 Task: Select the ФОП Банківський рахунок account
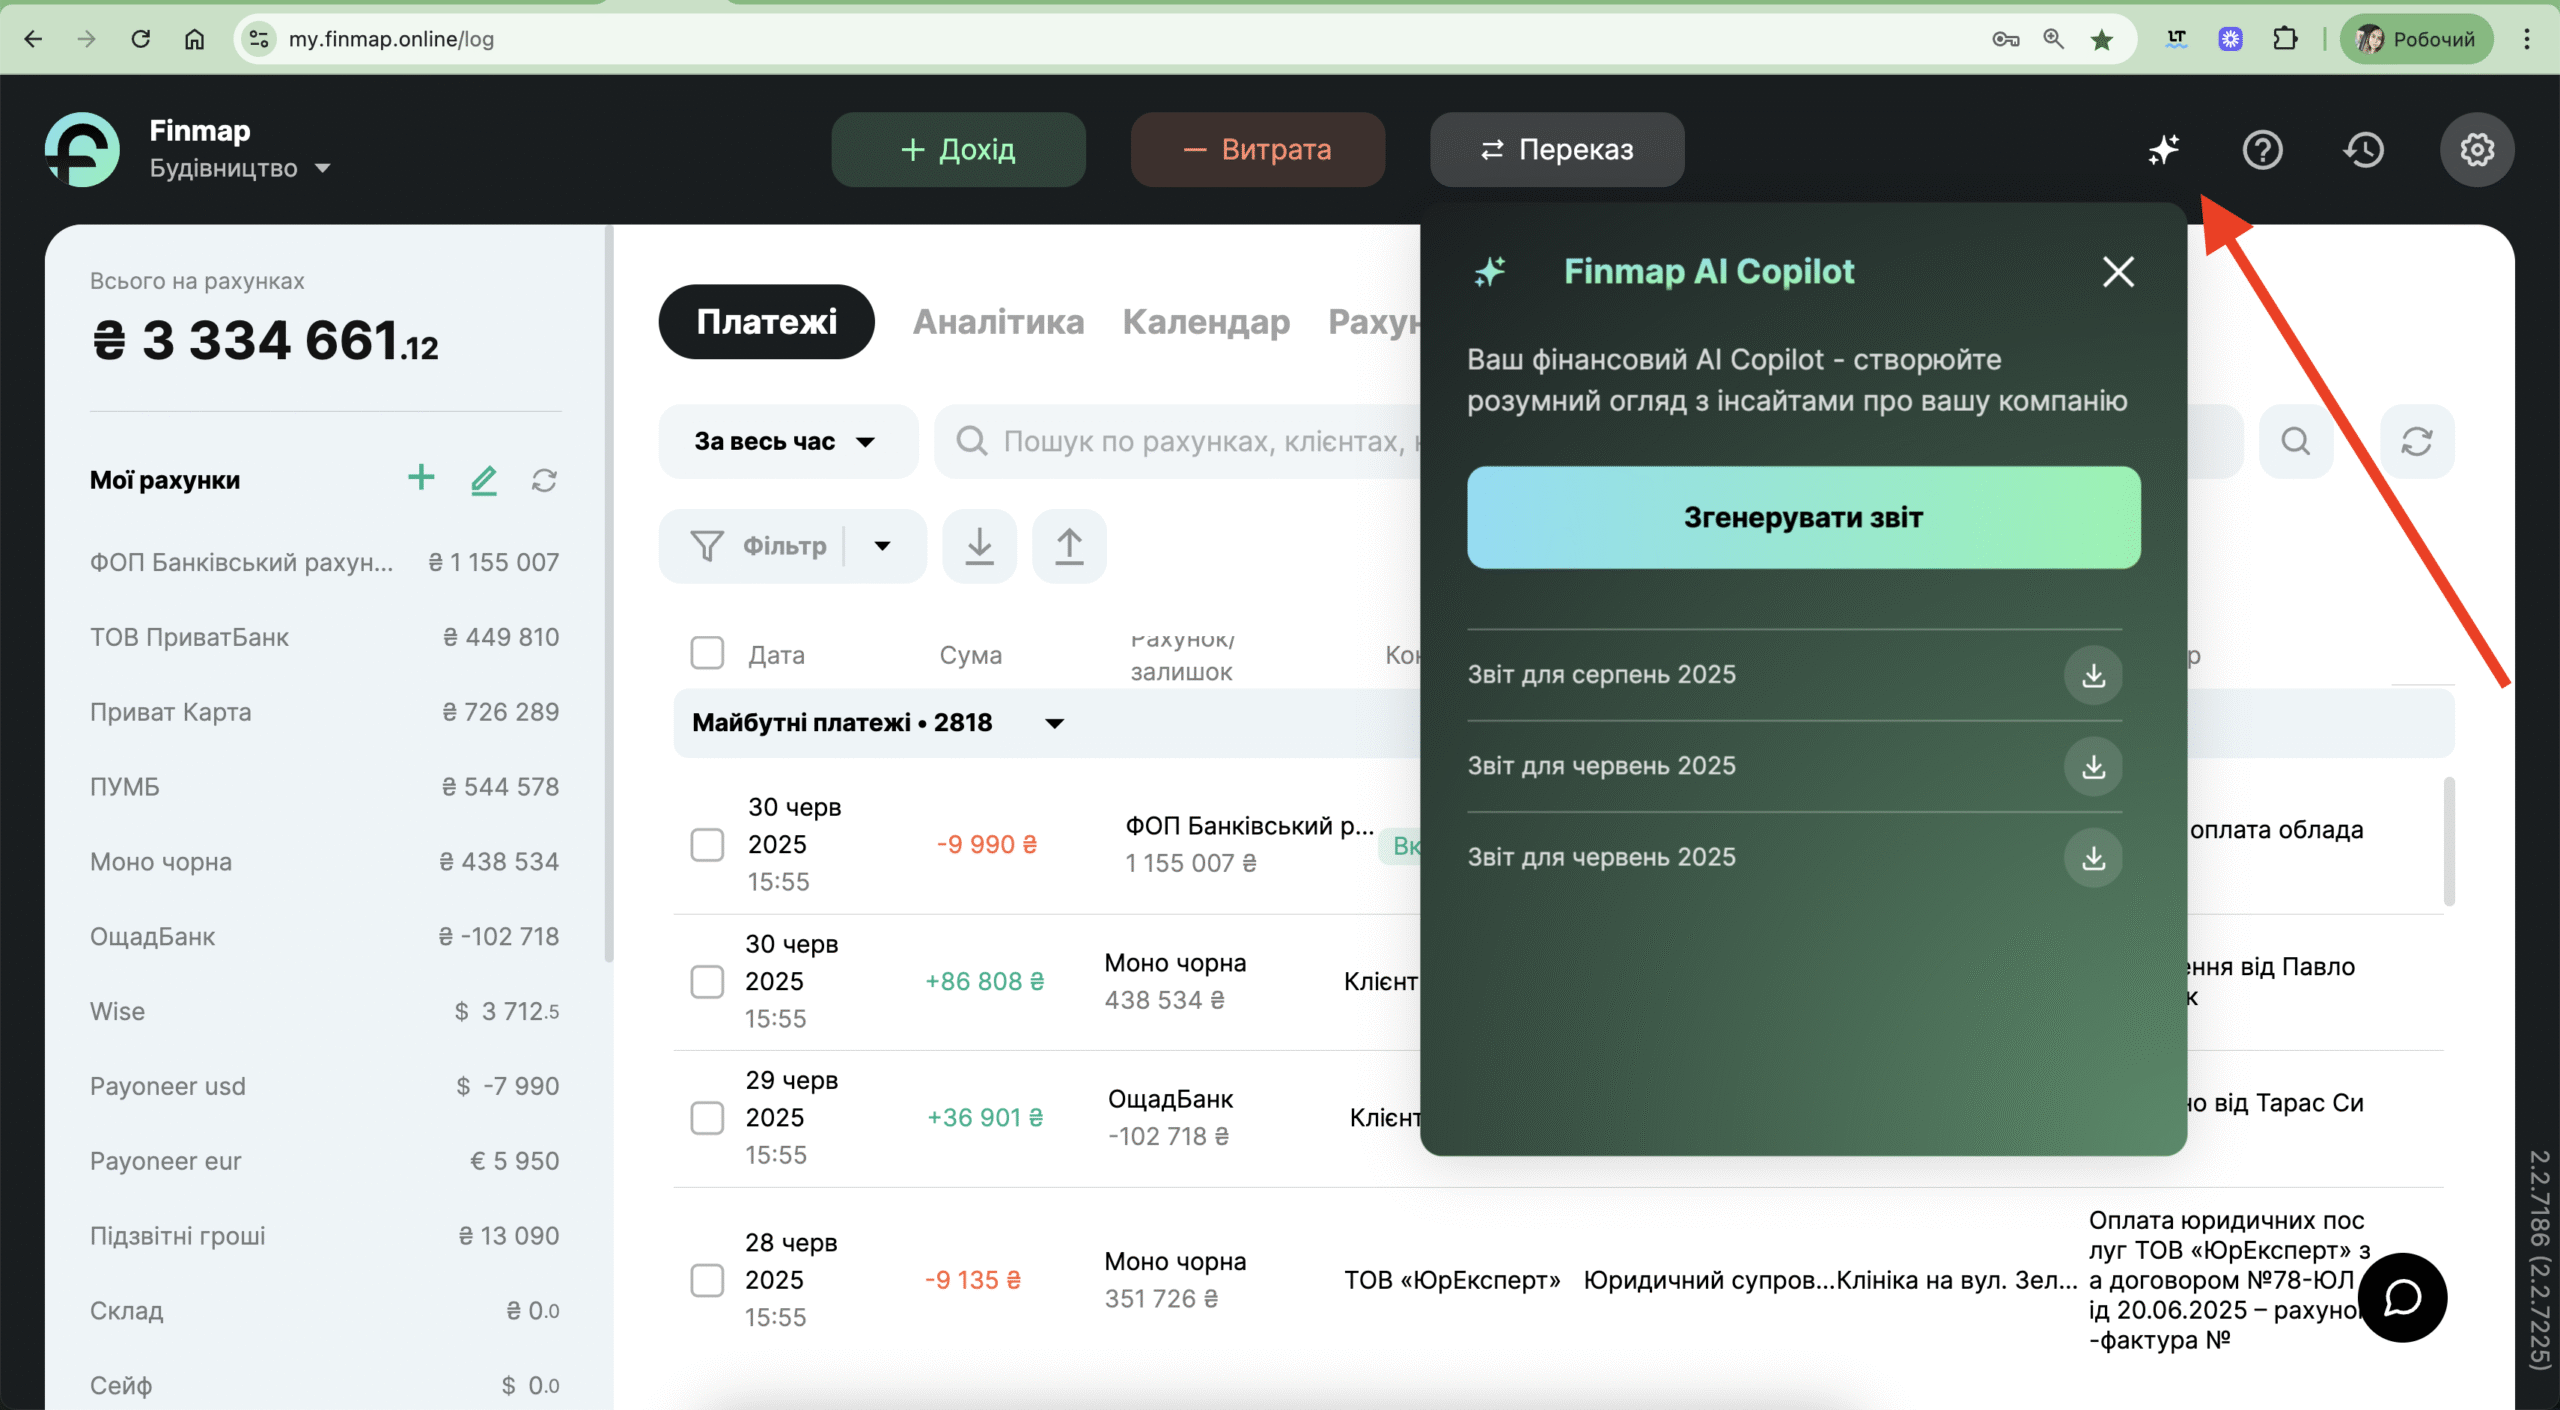click(x=324, y=563)
